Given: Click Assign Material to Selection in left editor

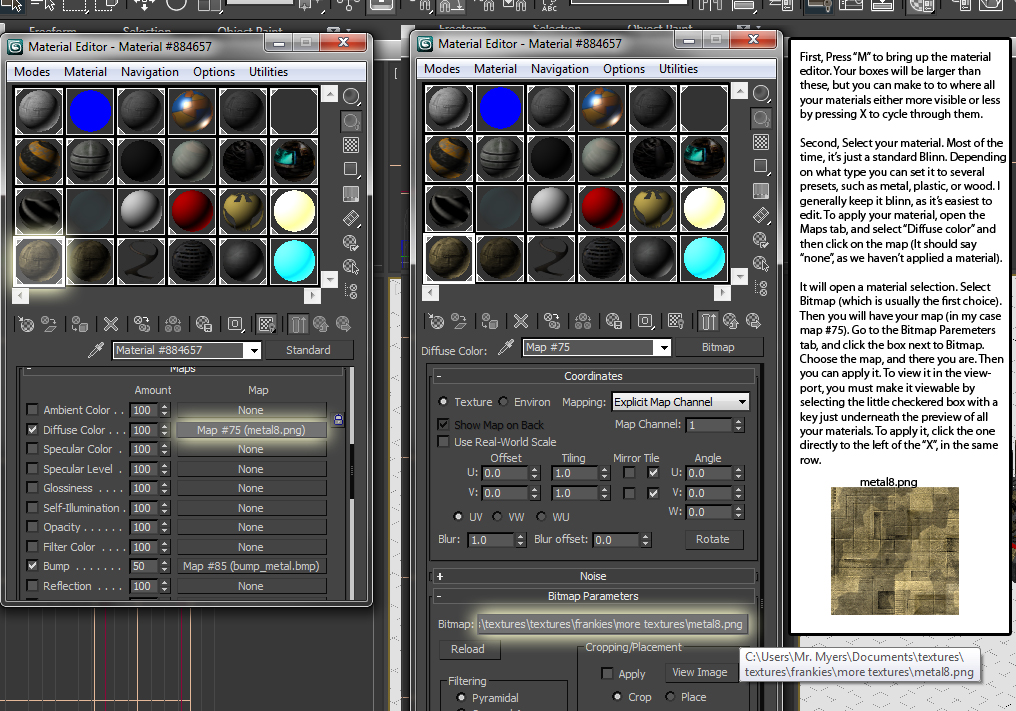Looking at the screenshot, I should [x=80, y=324].
